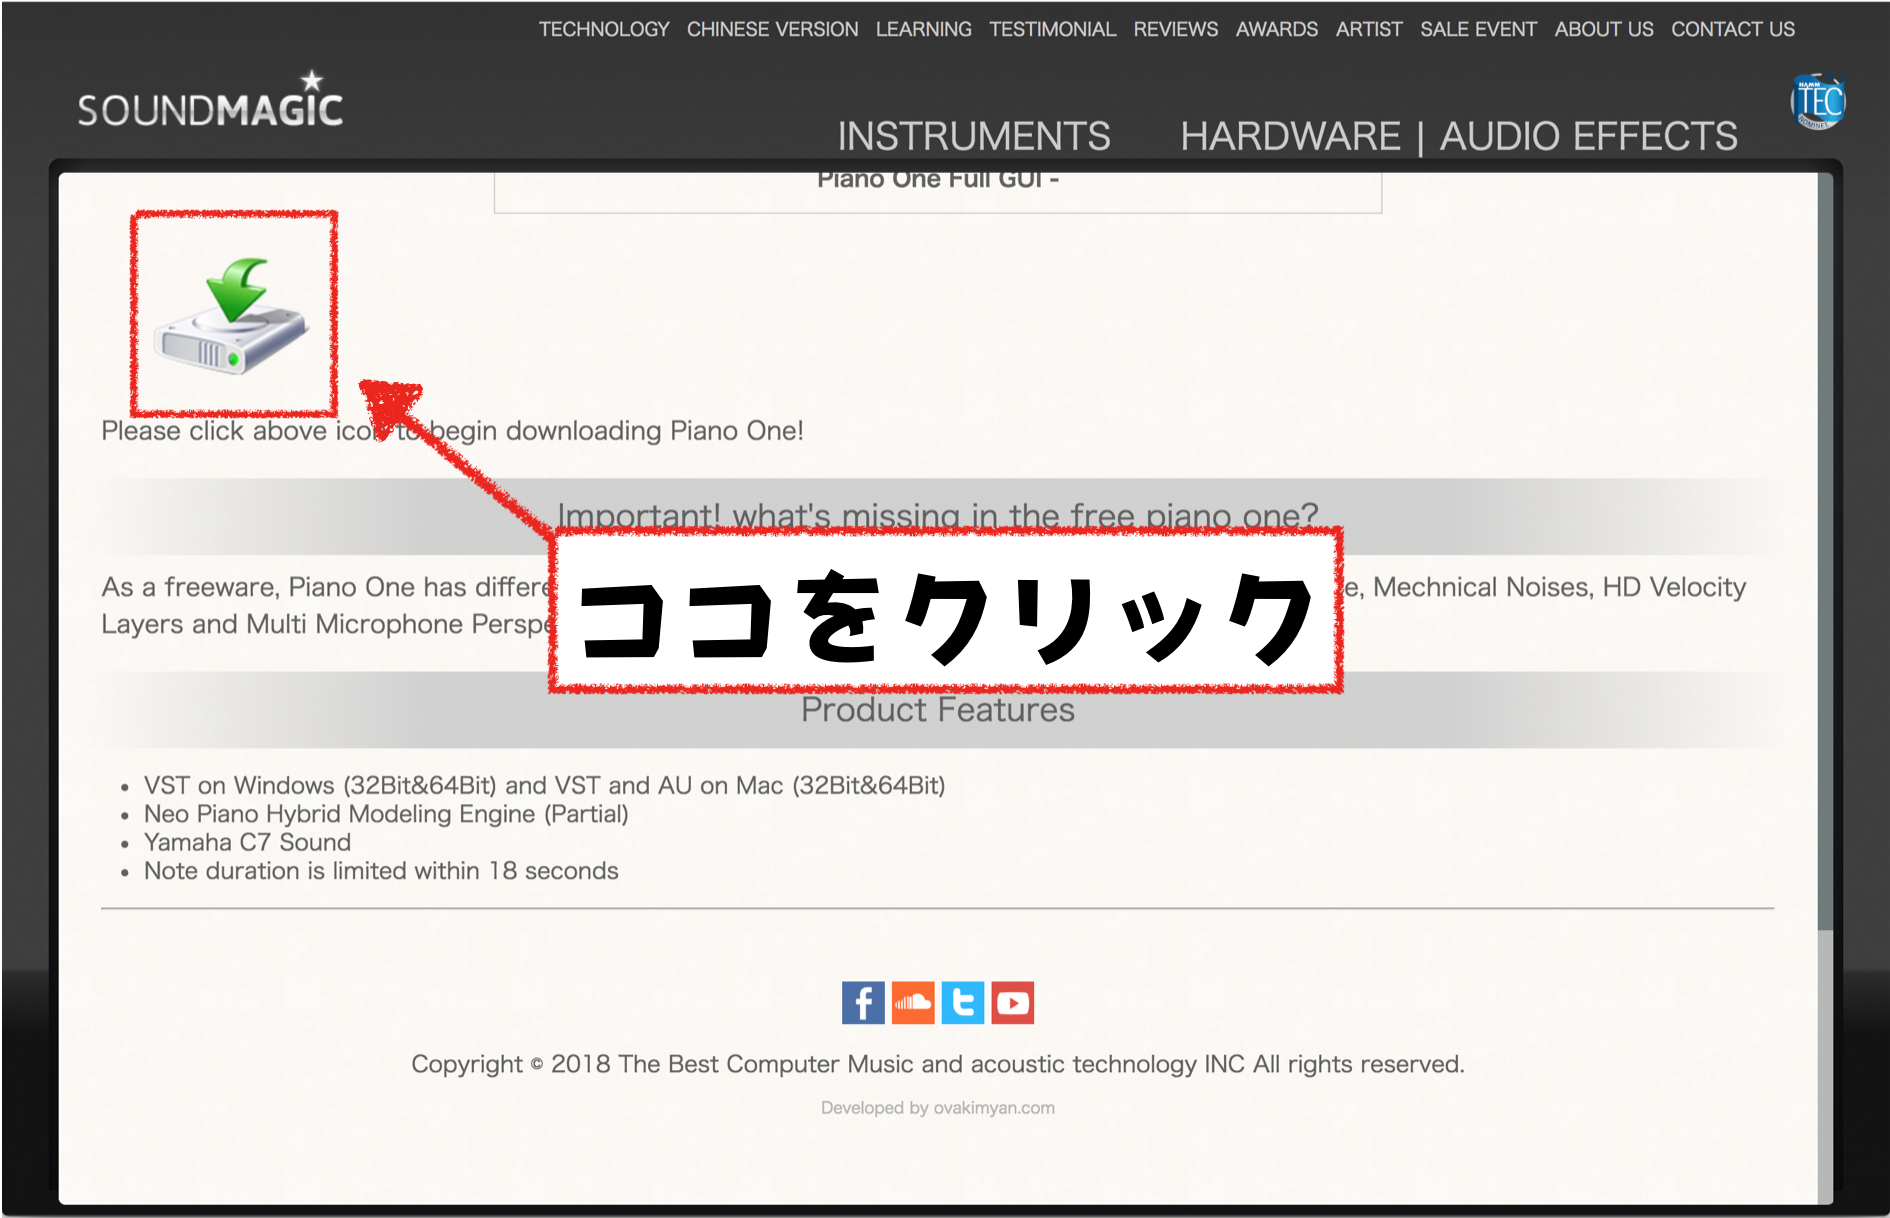Open the Twitter social icon
This screenshot has width=1890, height=1218.
[963, 1002]
